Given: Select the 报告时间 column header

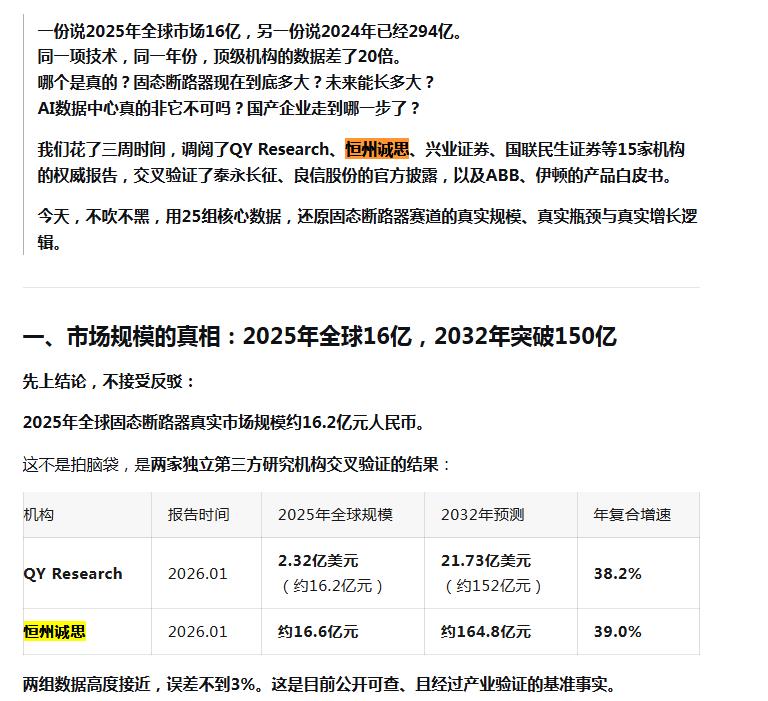Looking at the screenshot, I should tap(198, 514).
